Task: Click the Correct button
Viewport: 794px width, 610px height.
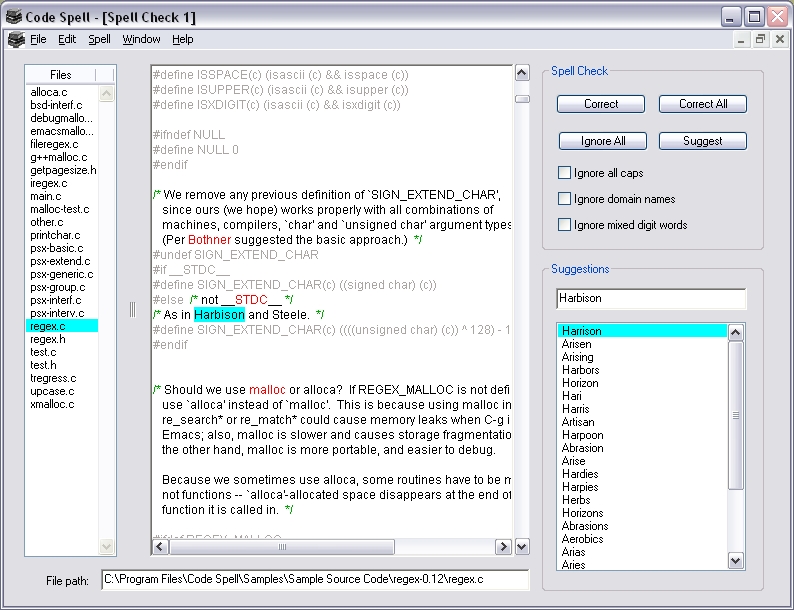Action: 601,104
